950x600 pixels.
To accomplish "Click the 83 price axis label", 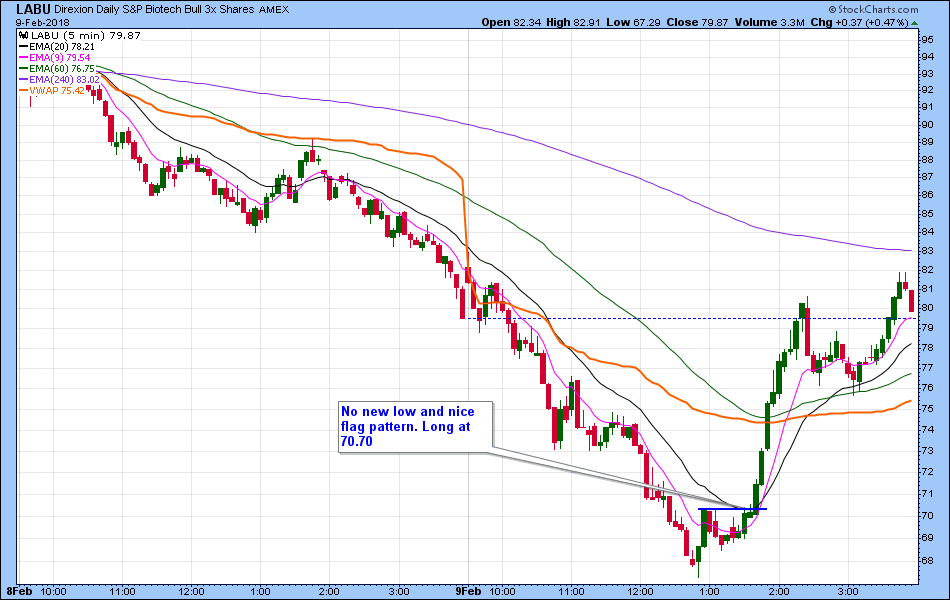I will click(x=927, y=250).
